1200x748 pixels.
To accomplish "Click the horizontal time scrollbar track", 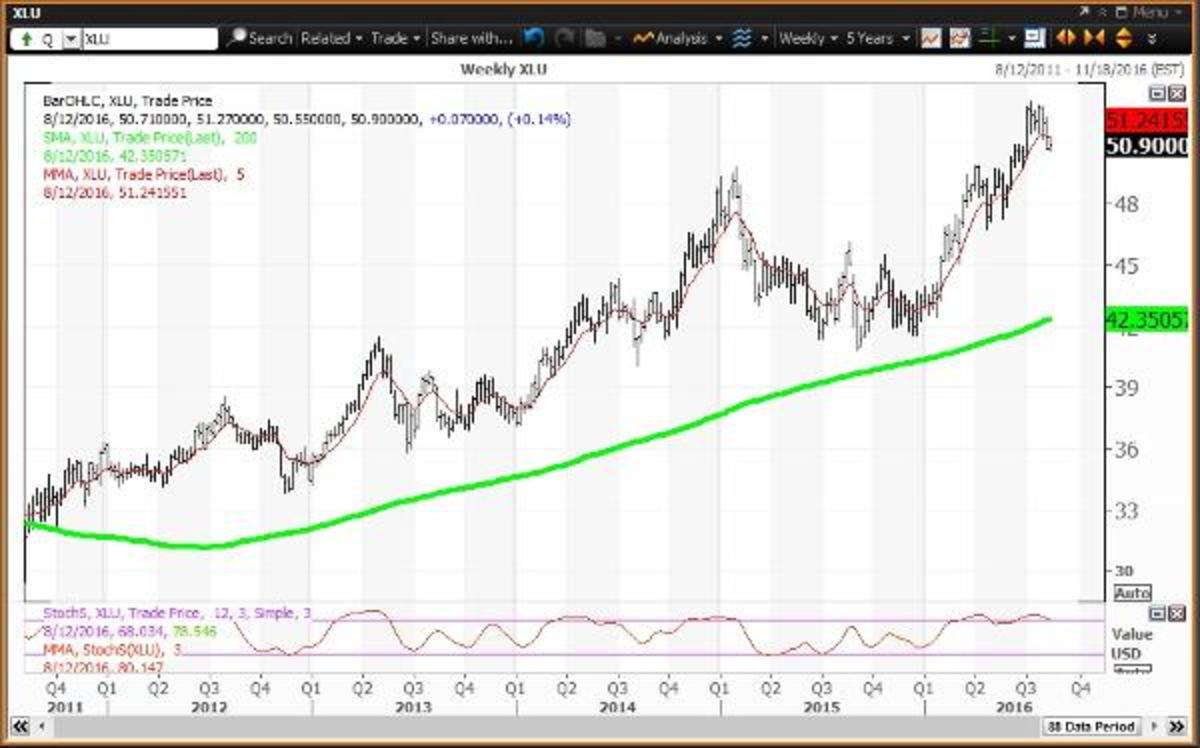I will click(x=500, y=726).
